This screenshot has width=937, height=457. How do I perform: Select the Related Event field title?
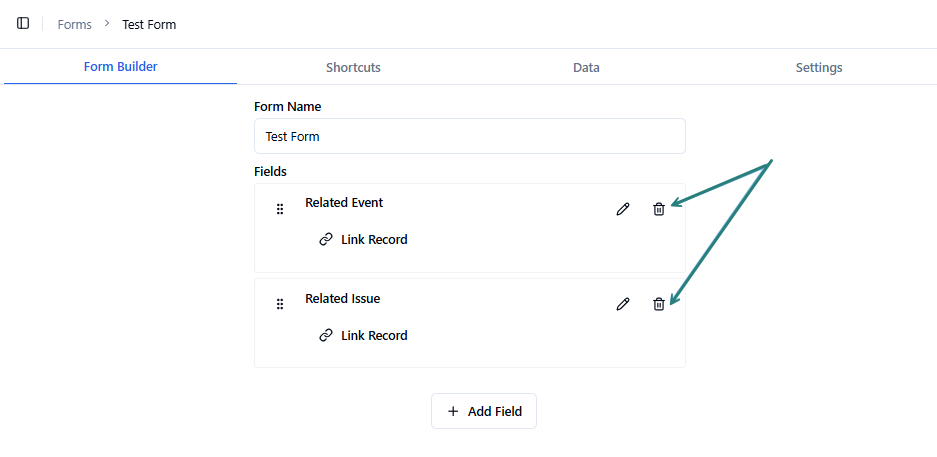click(344, 203)
